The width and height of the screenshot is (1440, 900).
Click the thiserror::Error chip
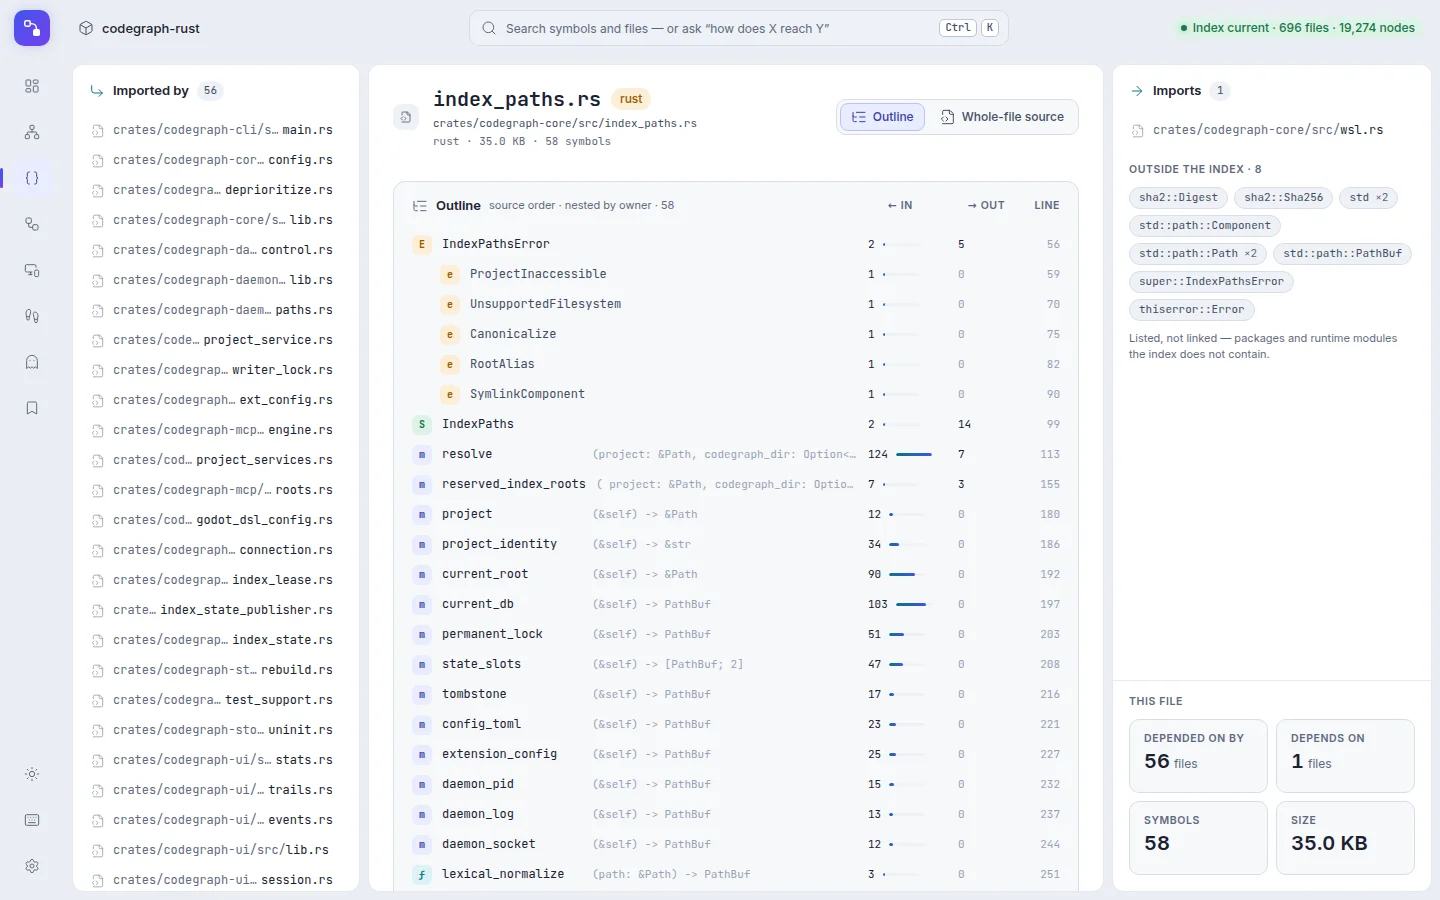[x=1191, y=310]
